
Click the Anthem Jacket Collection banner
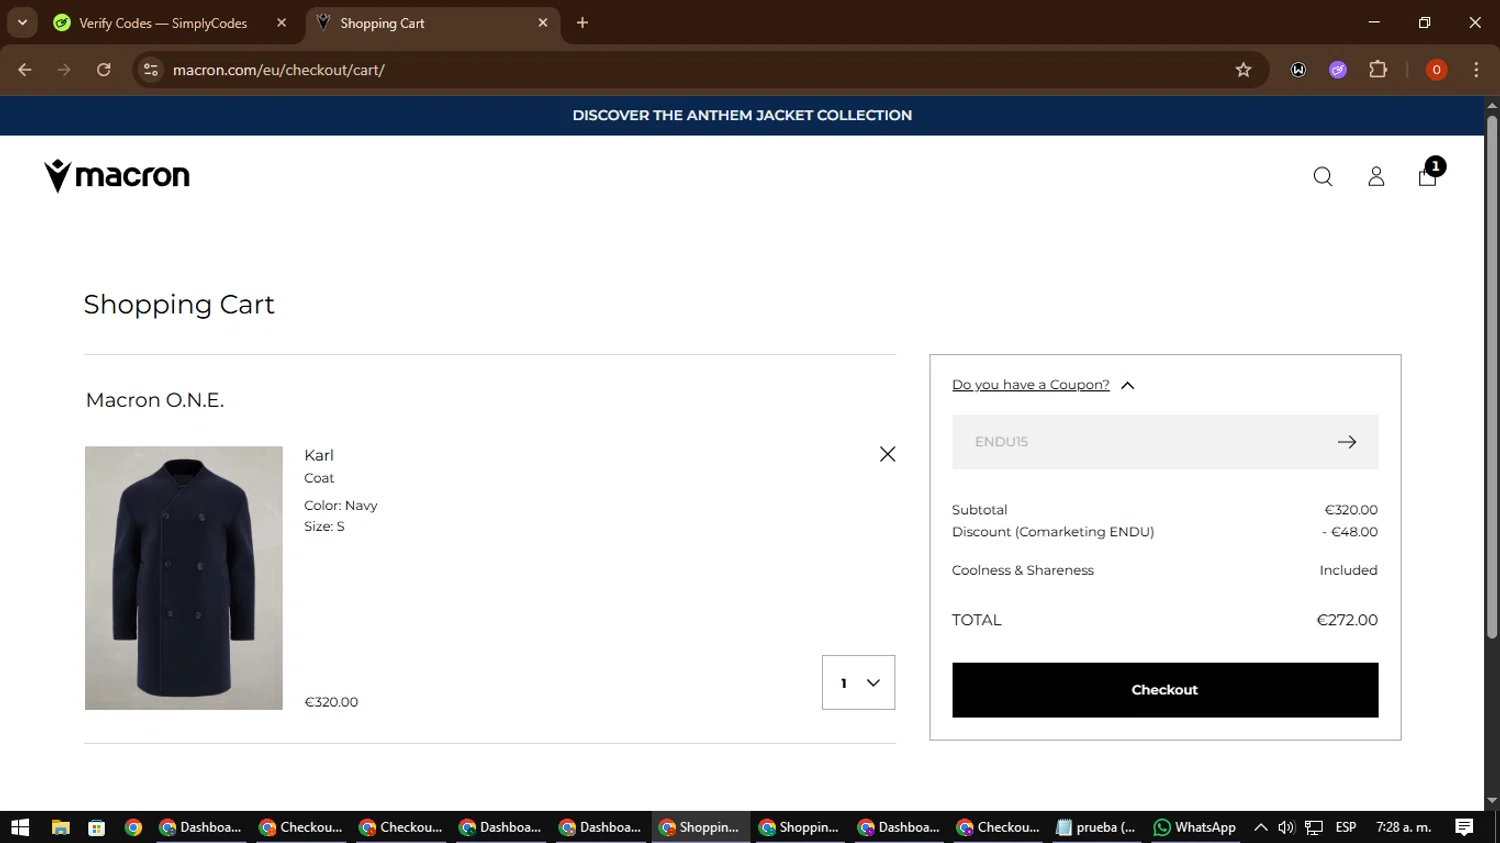pyautogui.click(x=742, y=115)
